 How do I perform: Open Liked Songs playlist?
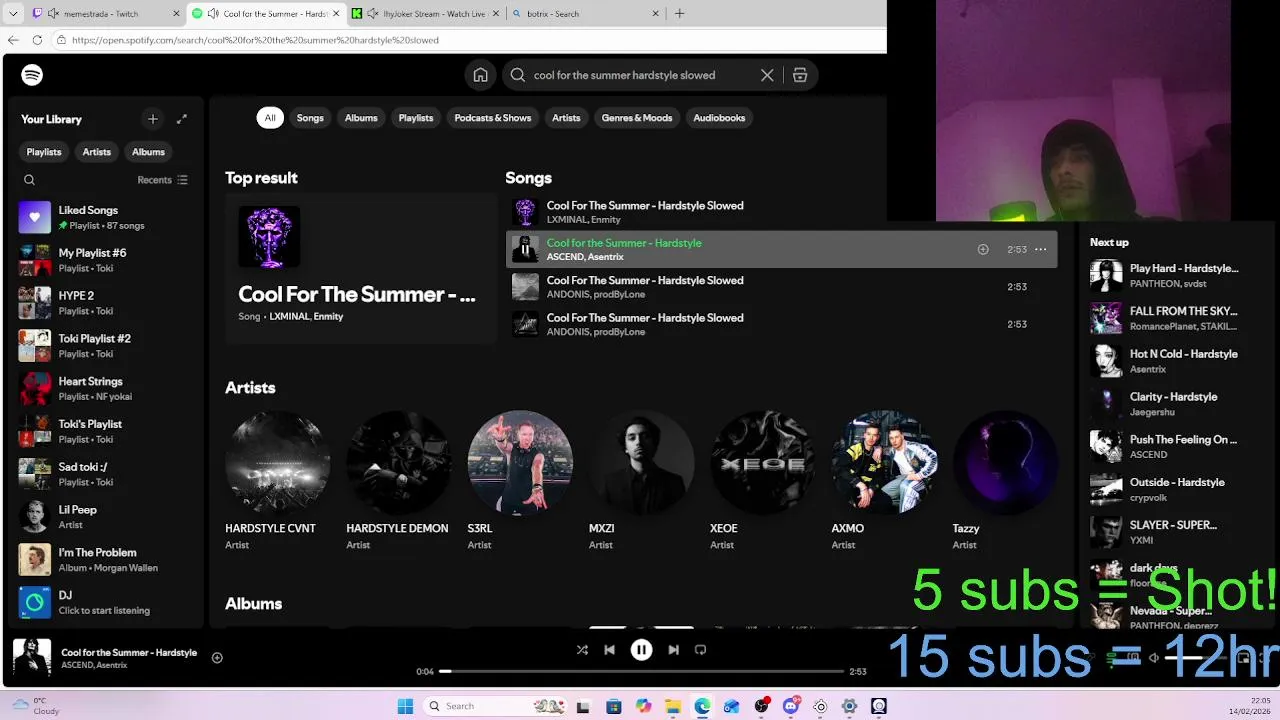(105, 217)
